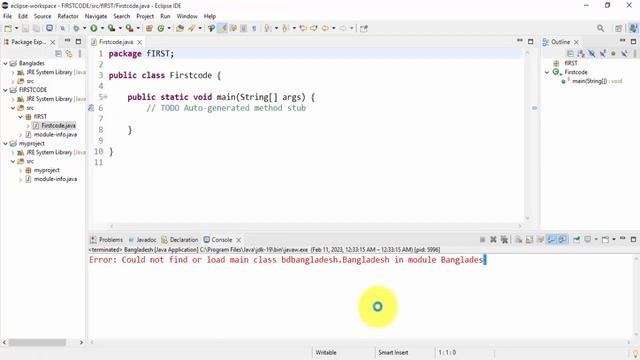Click Open Console icon
This screenshot has height=360, width=640.
pyautogui.click(x=605, y=240)
